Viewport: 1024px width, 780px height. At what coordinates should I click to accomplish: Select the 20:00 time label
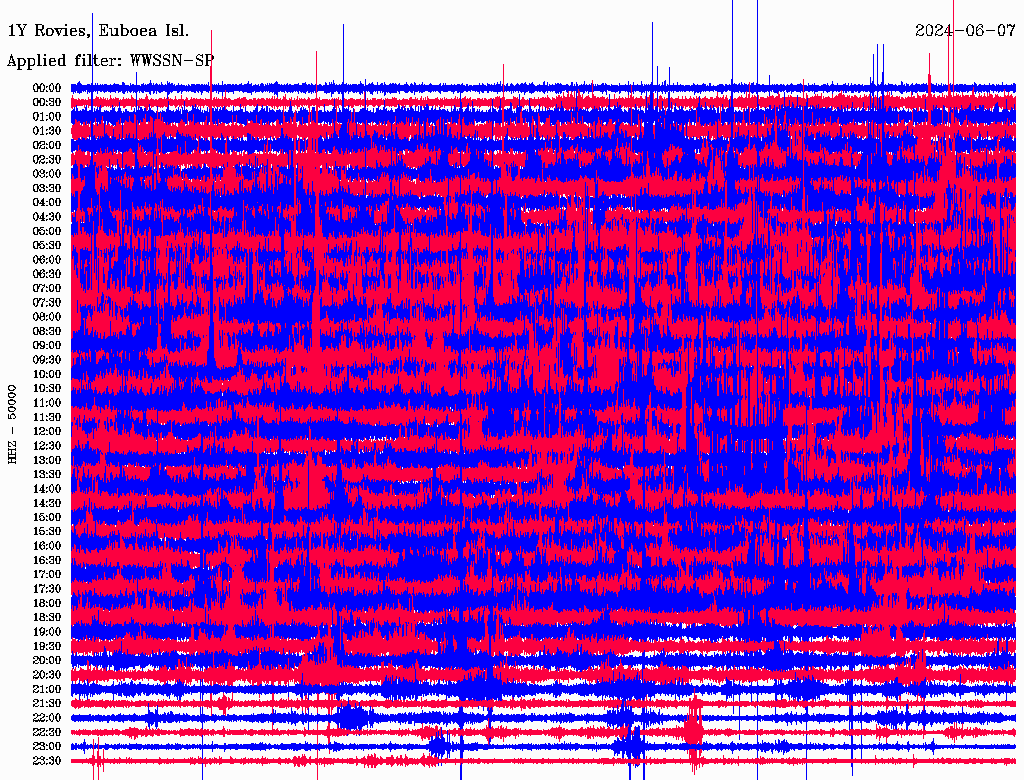pos(47,660)
